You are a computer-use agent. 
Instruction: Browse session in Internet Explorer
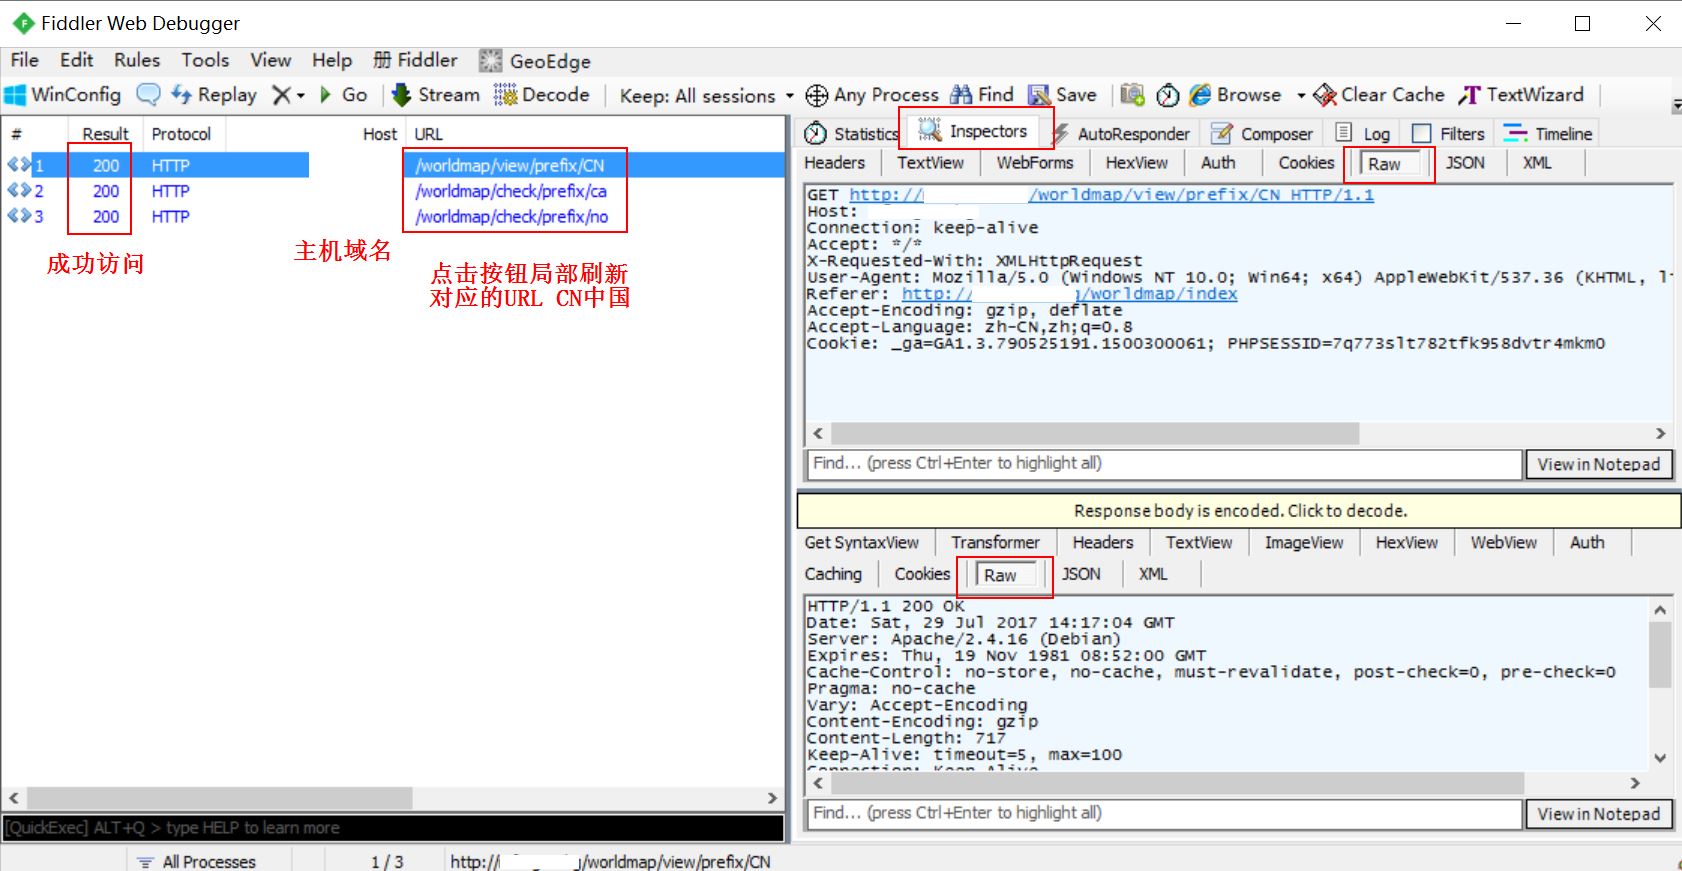coord(1235,95)
